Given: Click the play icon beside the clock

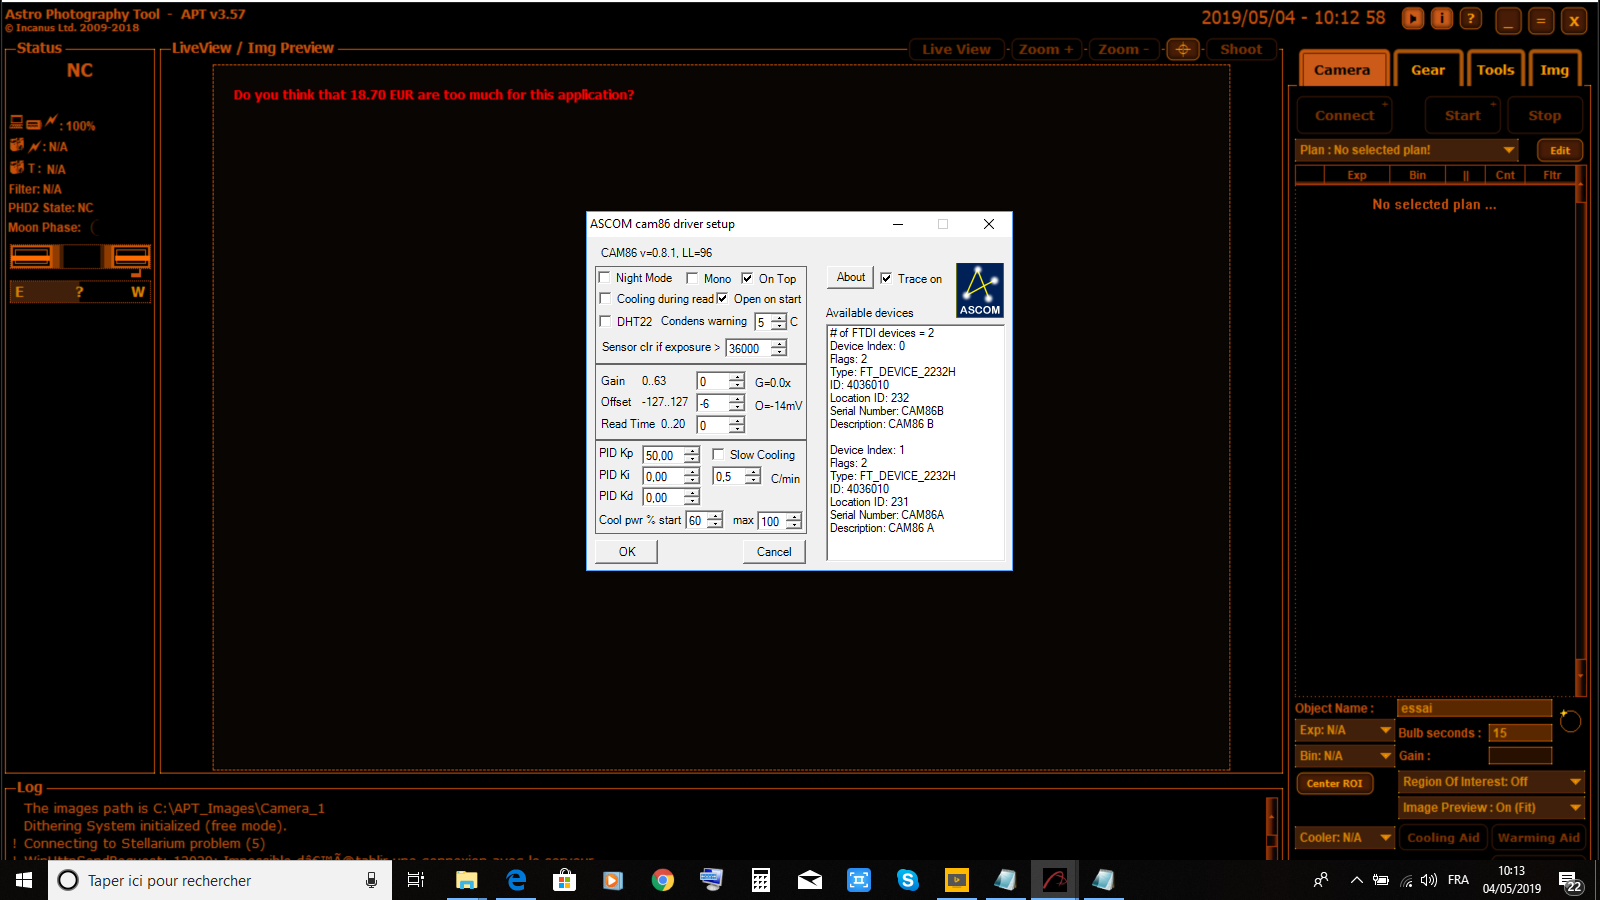Looking at the screenshot, I should (x=1412, y=18).
